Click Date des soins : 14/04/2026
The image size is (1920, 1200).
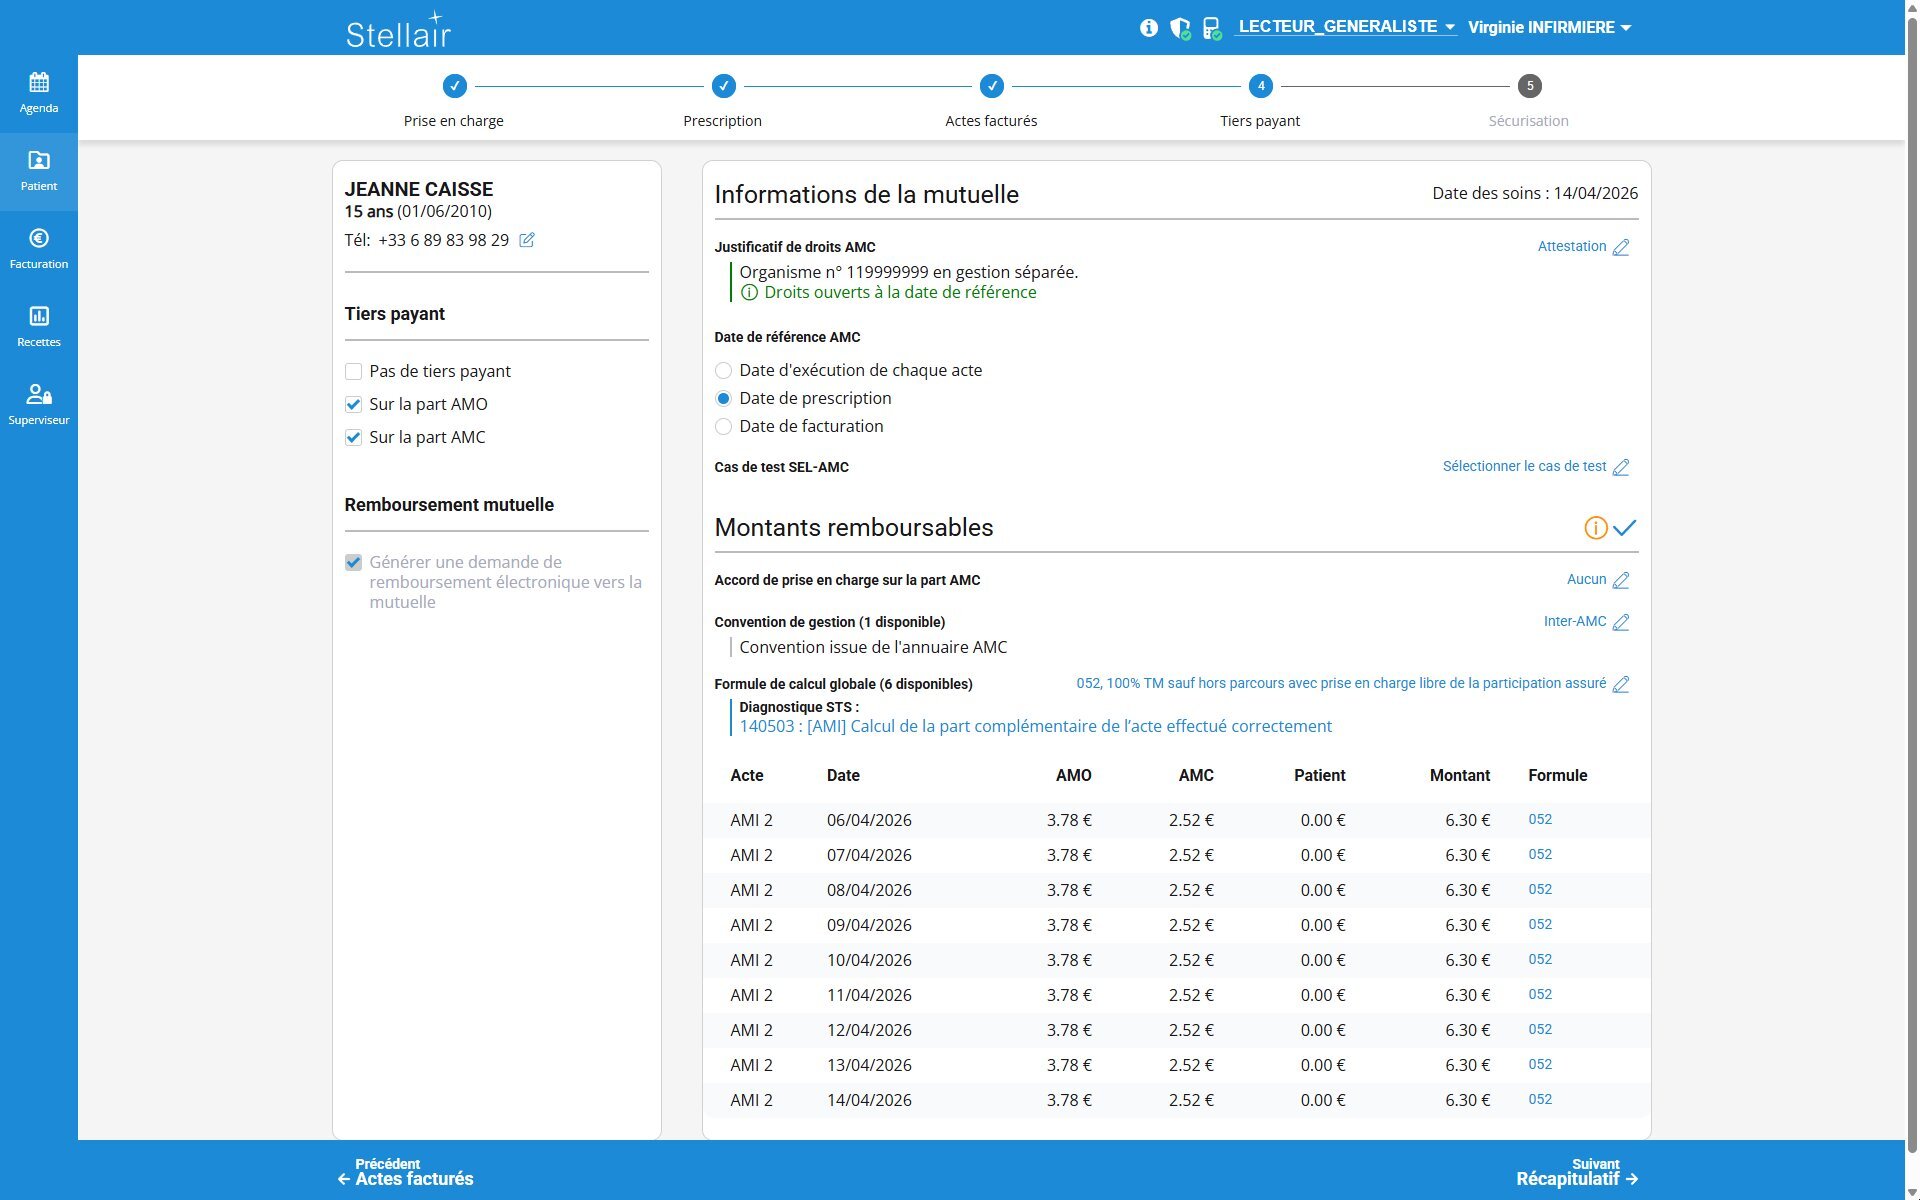(1535, 194)
